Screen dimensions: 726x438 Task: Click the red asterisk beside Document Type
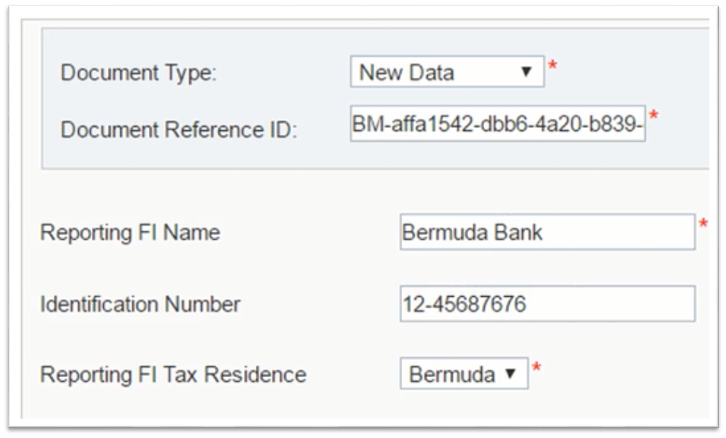pyautogui.click(x=553, y=68)
